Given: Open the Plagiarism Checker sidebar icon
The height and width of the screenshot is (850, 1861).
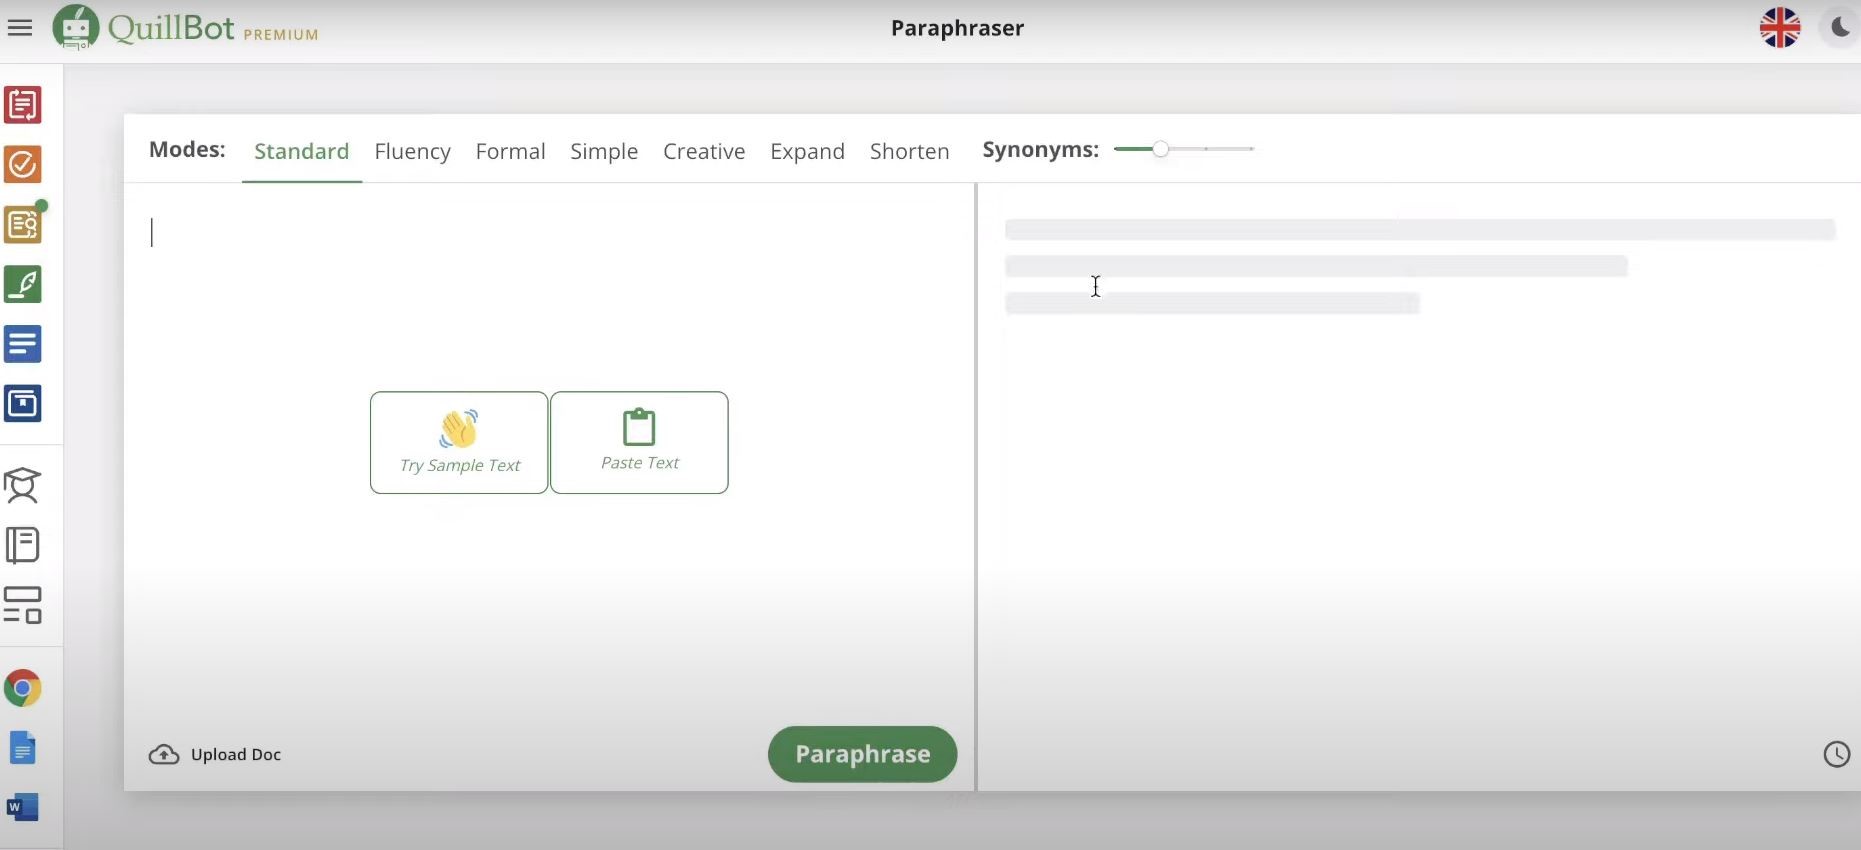Looking at the screenshot, I should 23,225.
